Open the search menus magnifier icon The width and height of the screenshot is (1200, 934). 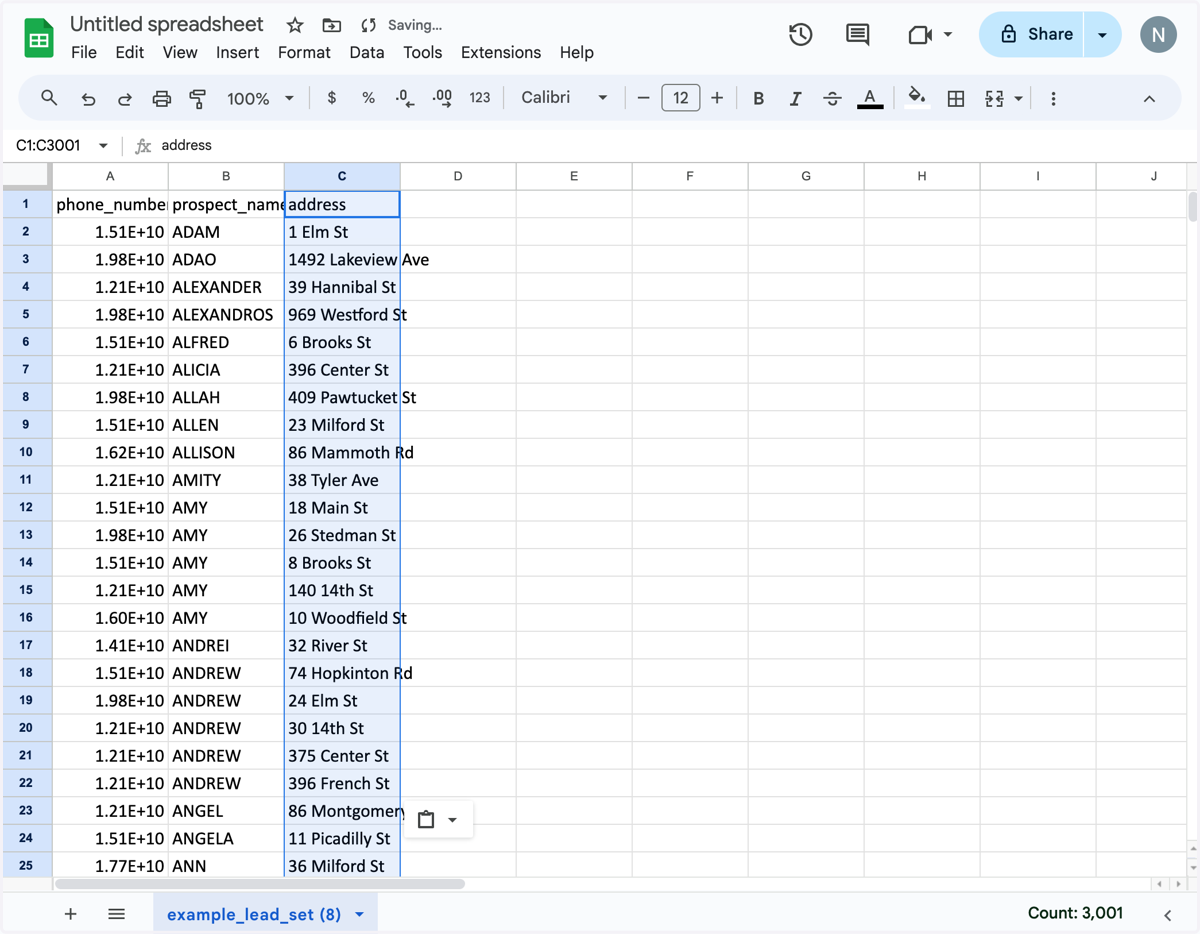coord(49,98)
